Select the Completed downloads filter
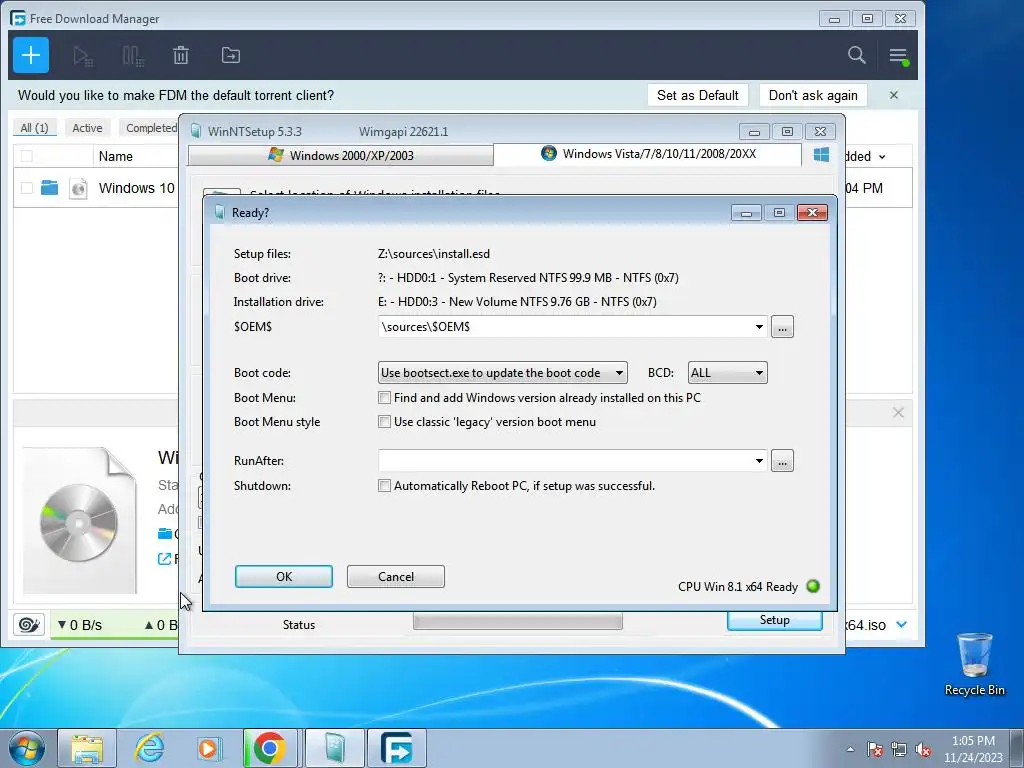 coord(151,128)
